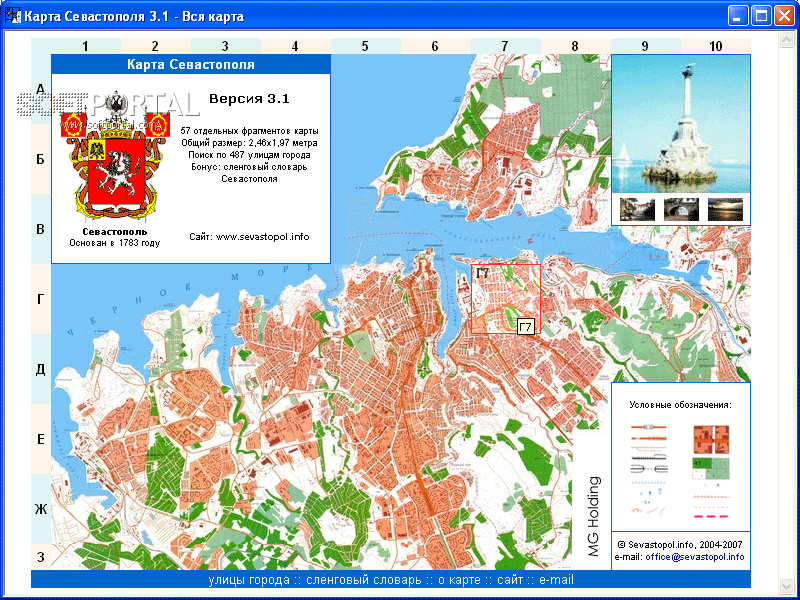The image size is (800, 600).
Task: Select column header 7
Action: [x=505, y=46]
